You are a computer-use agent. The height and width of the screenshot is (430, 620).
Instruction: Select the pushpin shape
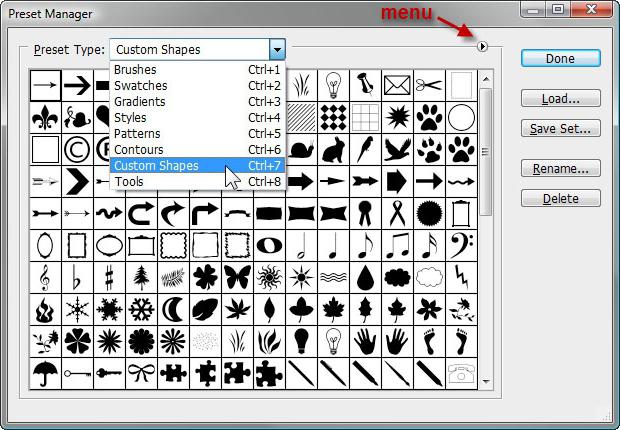[365, 85]
